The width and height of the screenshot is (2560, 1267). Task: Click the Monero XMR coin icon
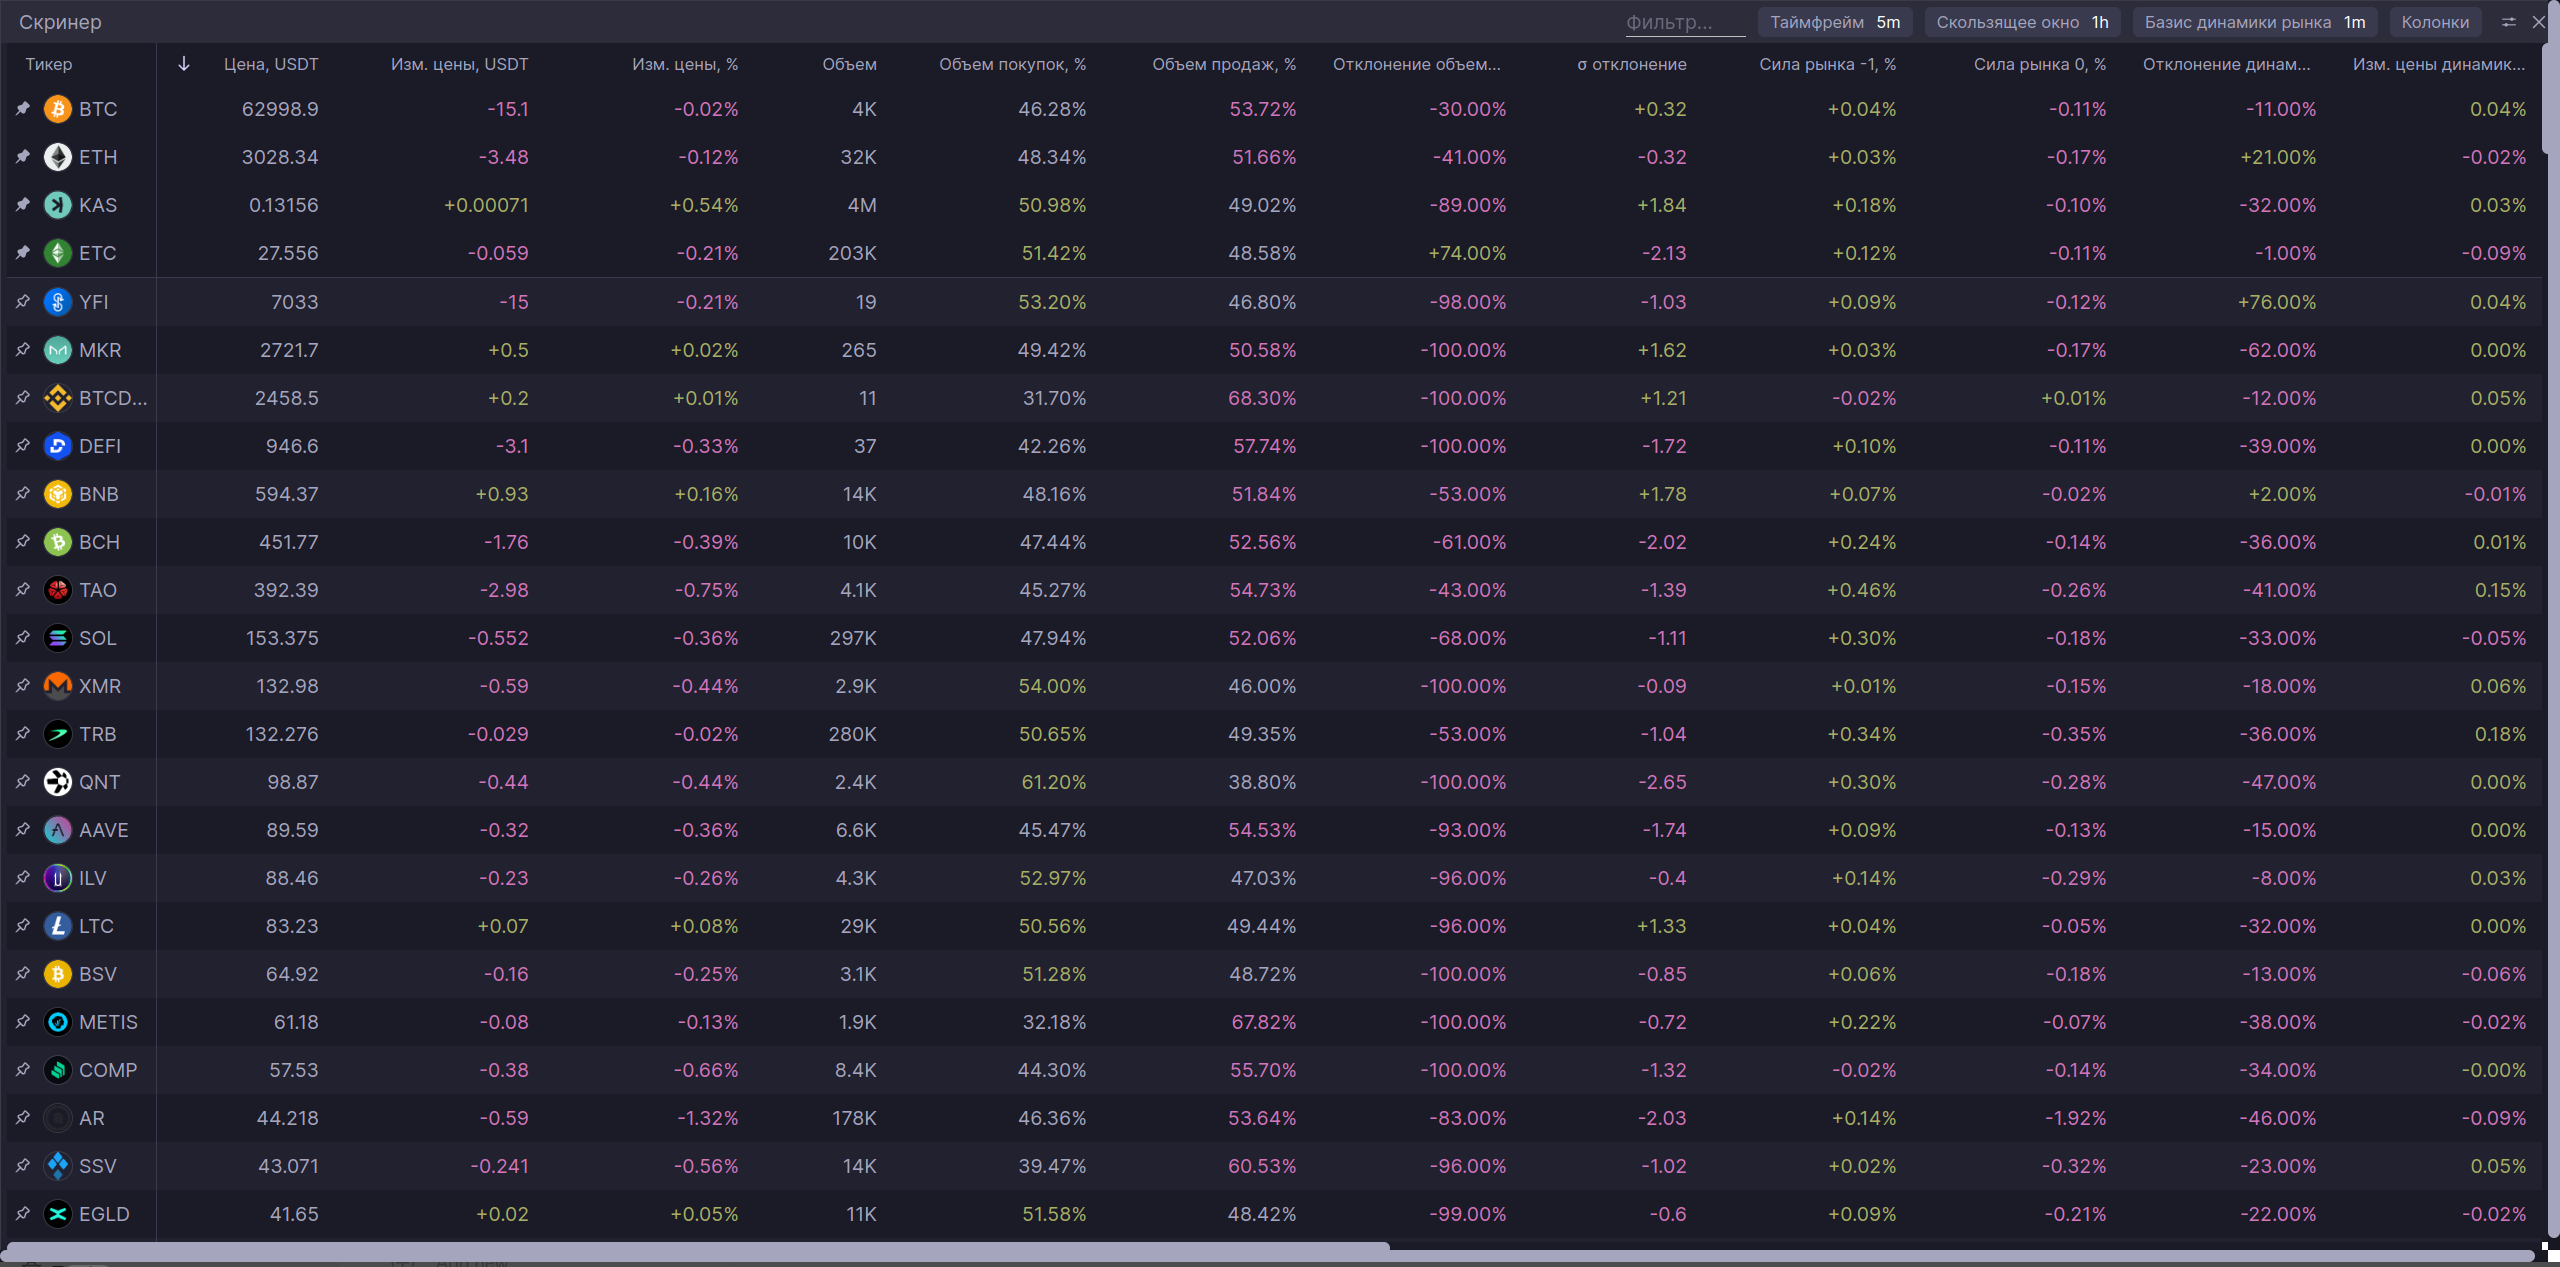click(x=58, y=686)
